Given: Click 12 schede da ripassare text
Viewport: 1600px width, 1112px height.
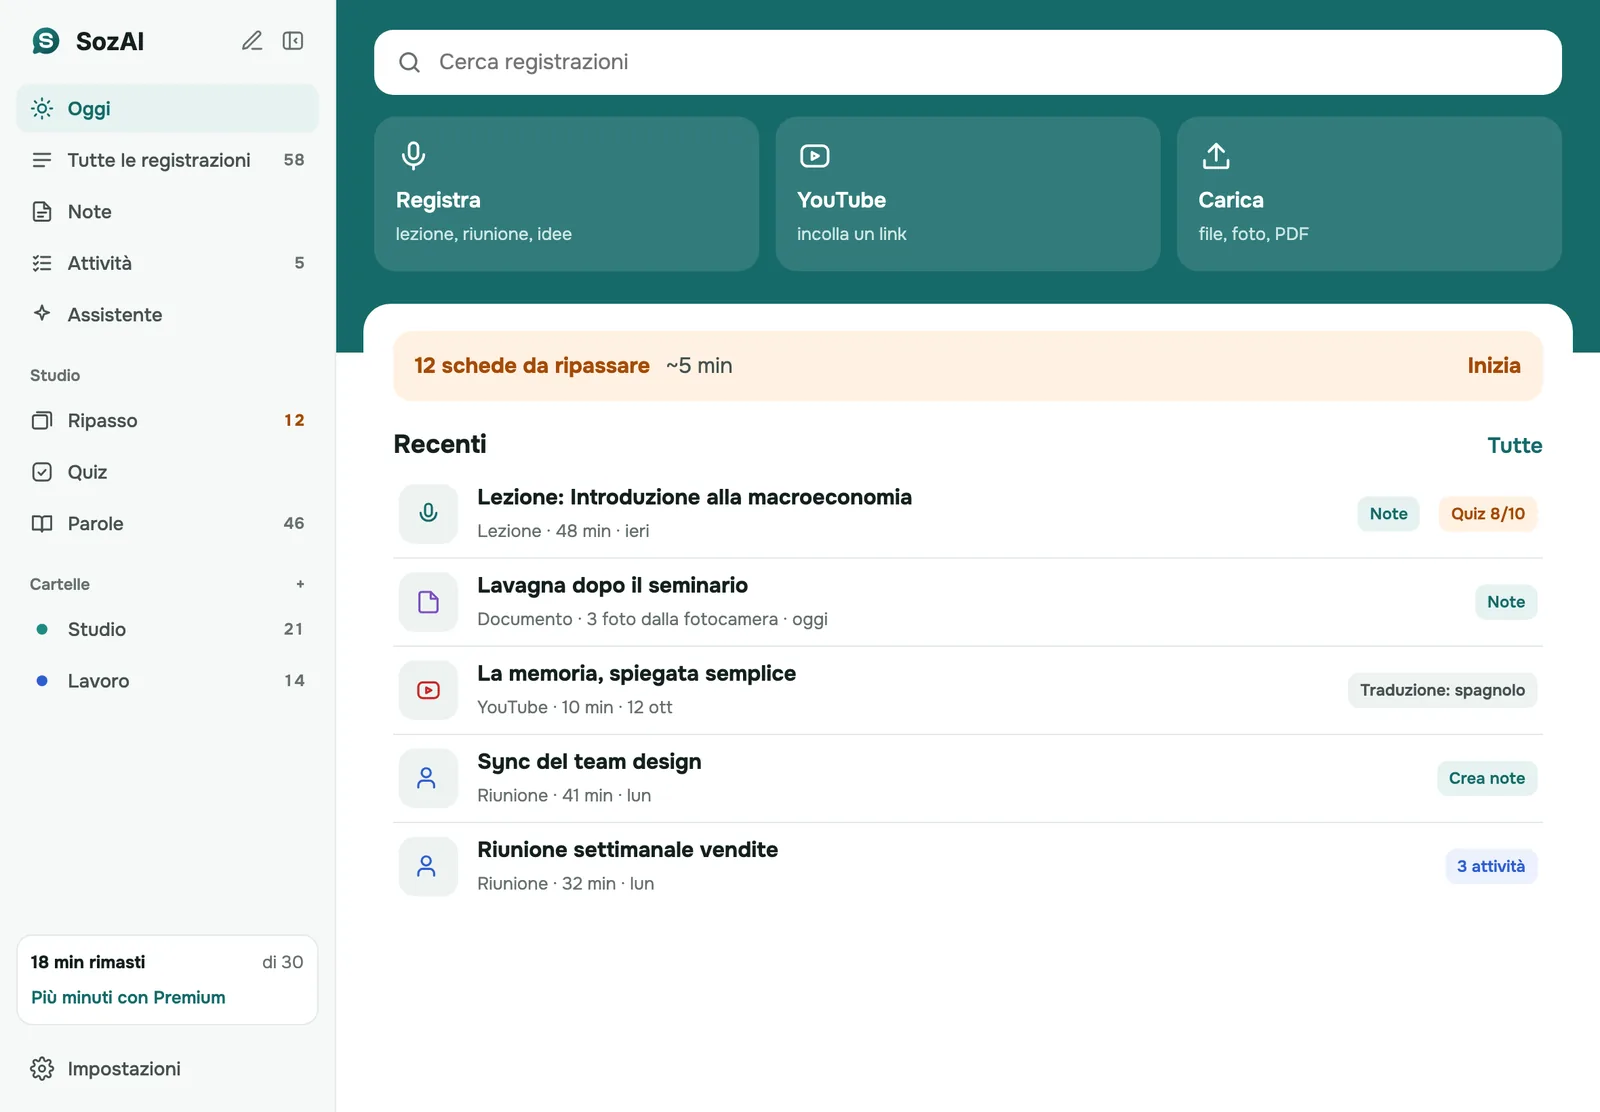Looking at the screenshot, I should pos(532,366).
